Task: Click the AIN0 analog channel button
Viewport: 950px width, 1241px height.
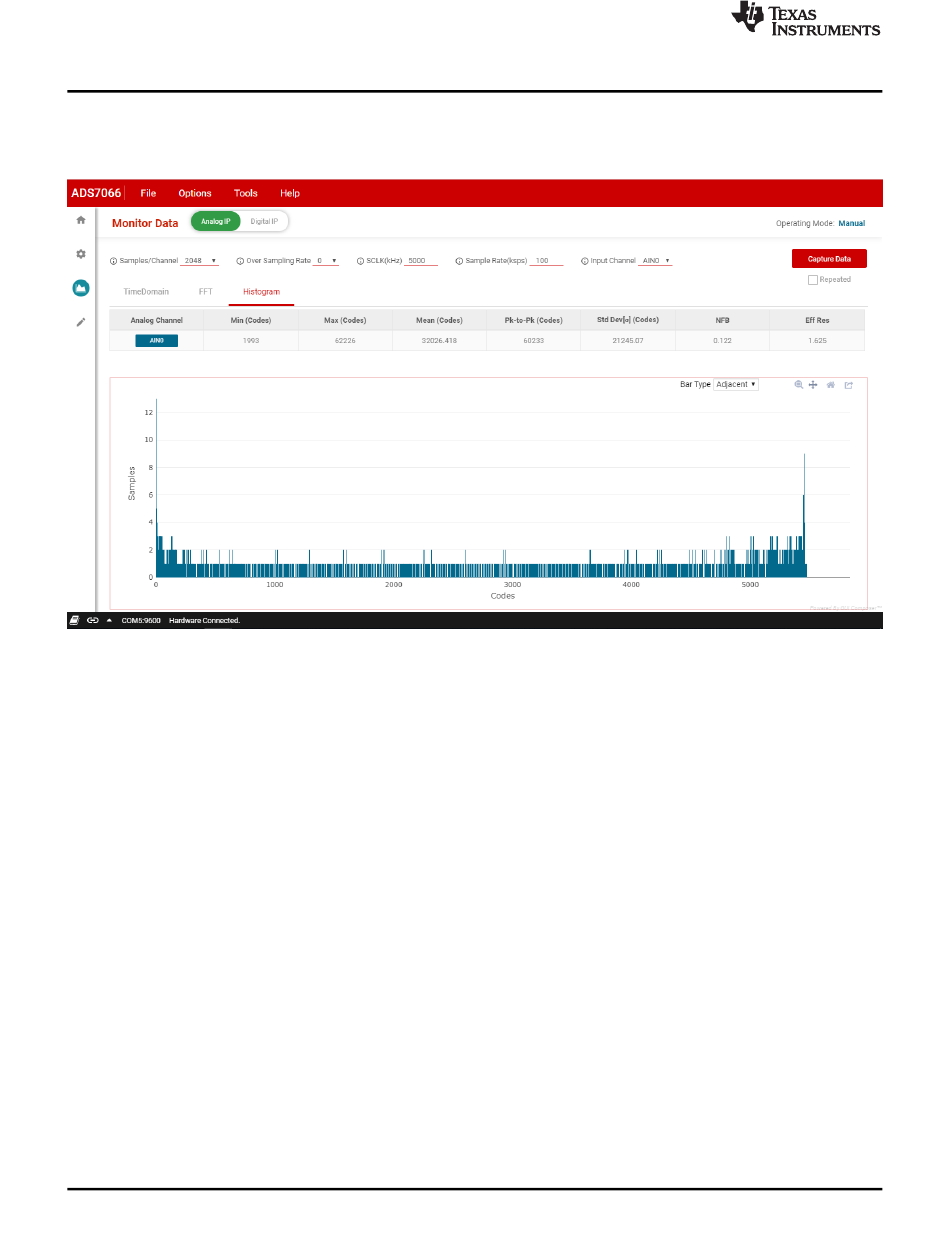Action: pyautogui.click(x=156, y=341)
